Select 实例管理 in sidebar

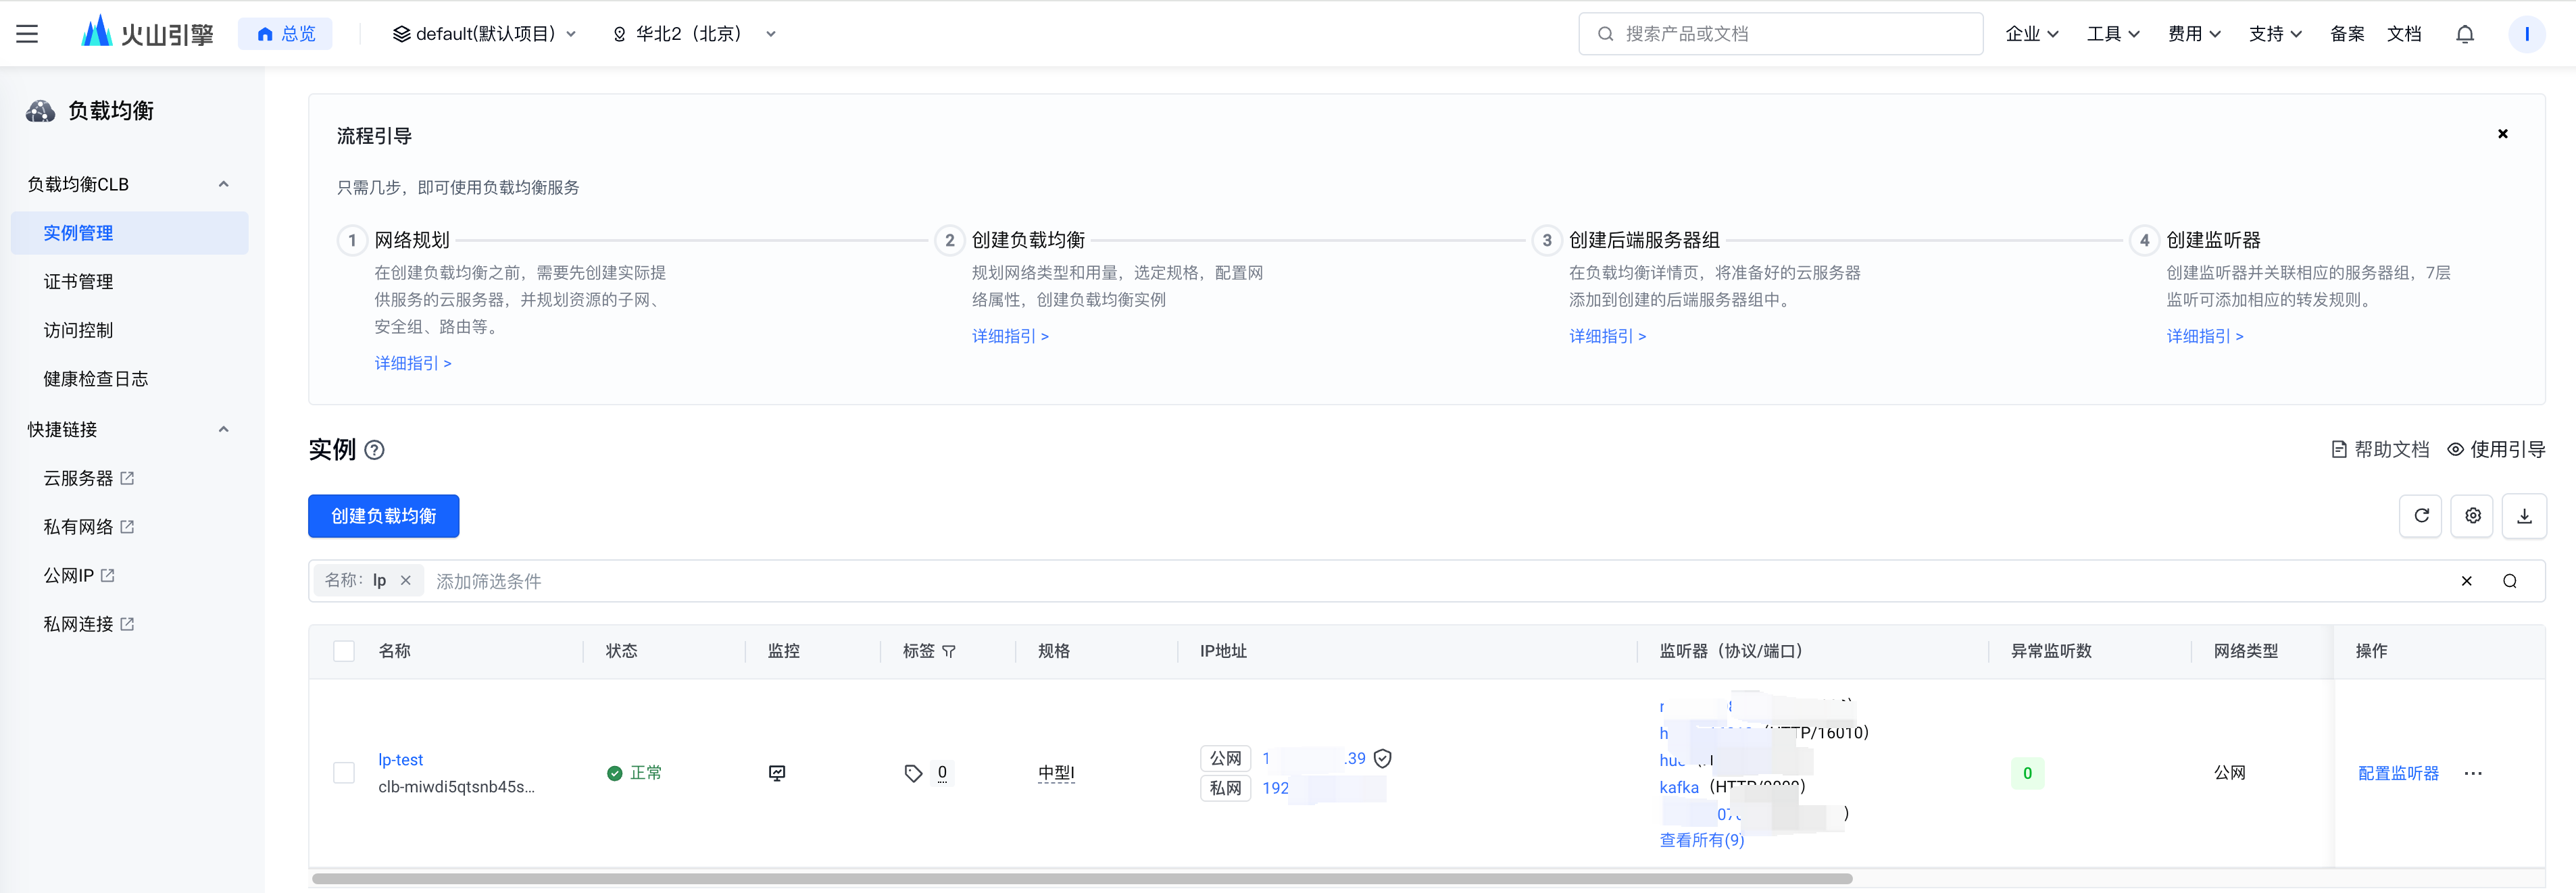tap(129, 233)
